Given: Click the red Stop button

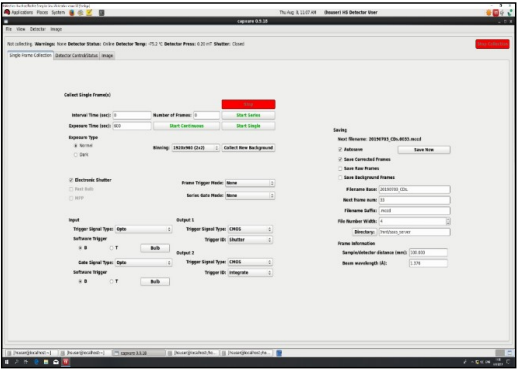Looking at the screenshot, I should (x=248, y=104).
